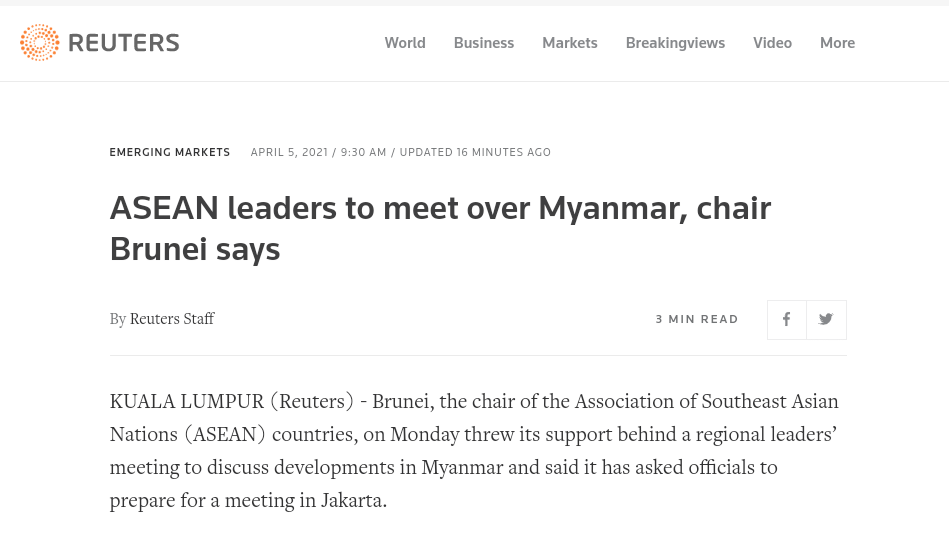Click the REUTERS wordmark text
This screenshot has height=543, width=949.
coord(124,43)
